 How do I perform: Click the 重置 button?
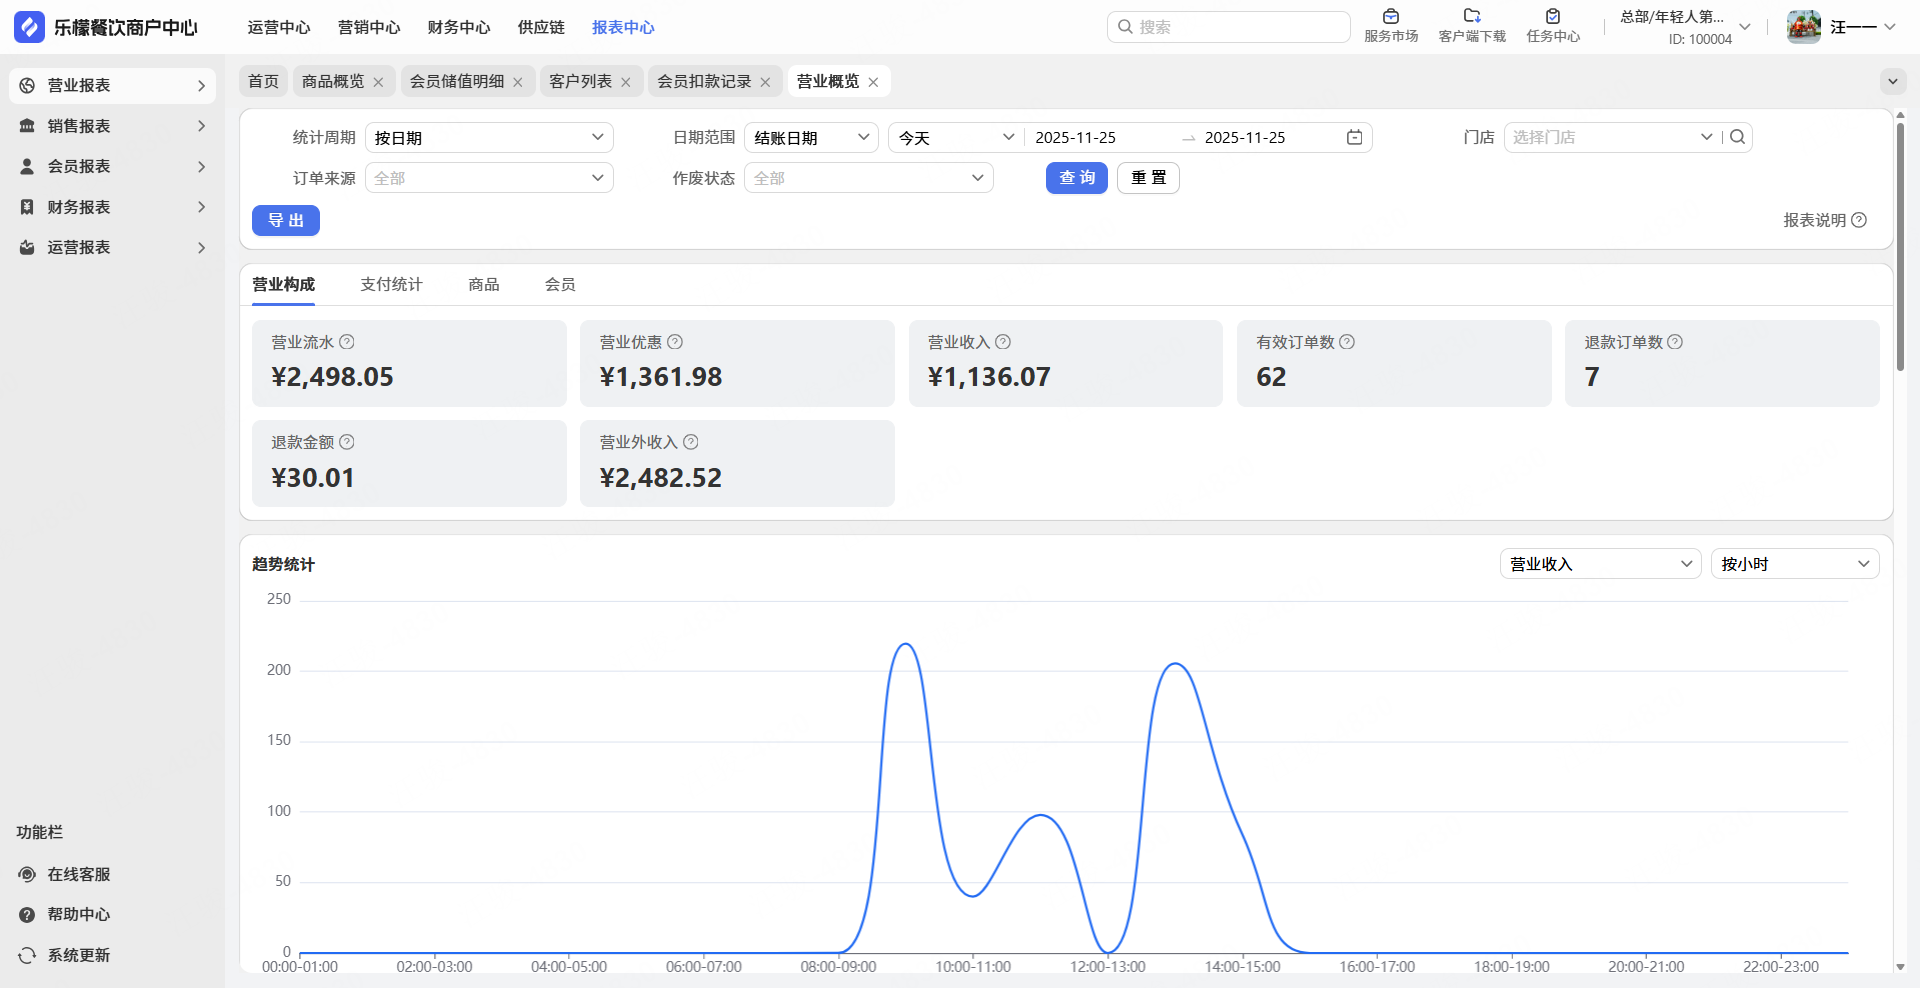coord(1148,178)
